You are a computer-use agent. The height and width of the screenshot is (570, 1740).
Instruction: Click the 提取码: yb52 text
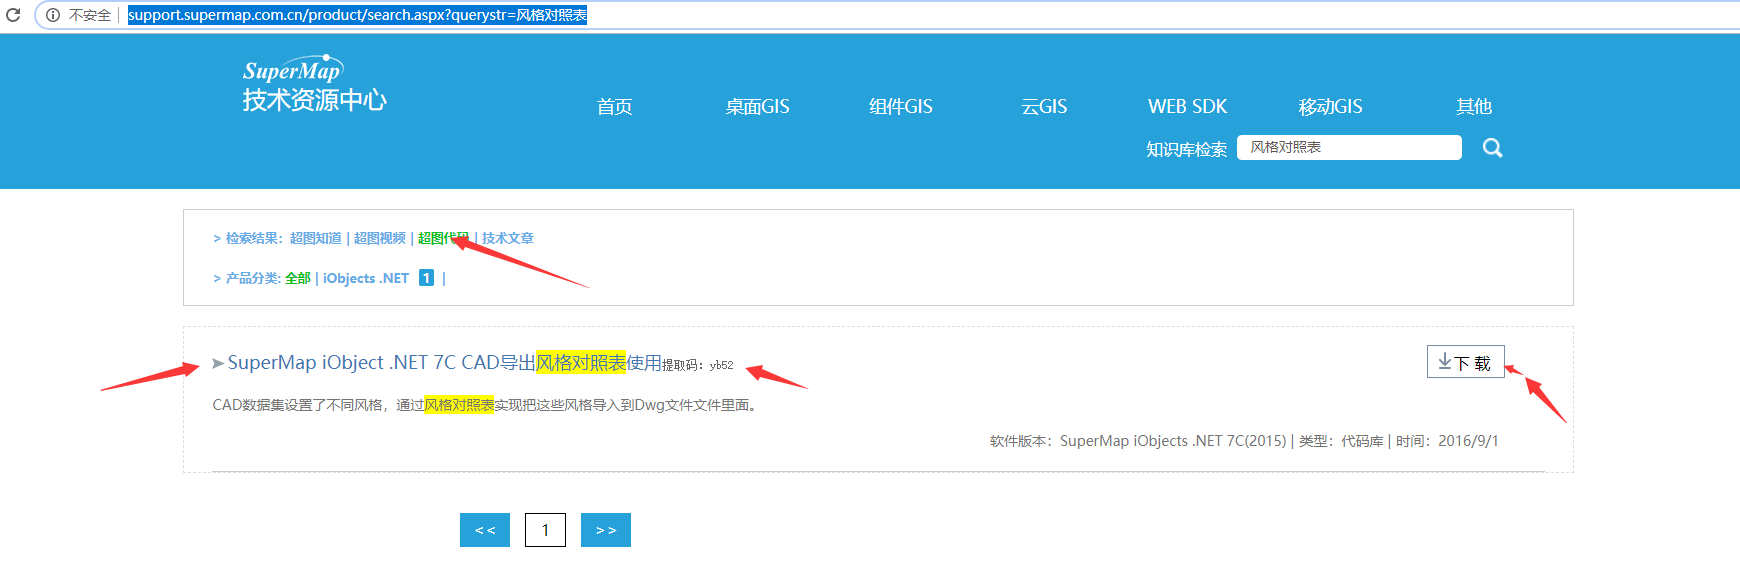tap(698, 365)
